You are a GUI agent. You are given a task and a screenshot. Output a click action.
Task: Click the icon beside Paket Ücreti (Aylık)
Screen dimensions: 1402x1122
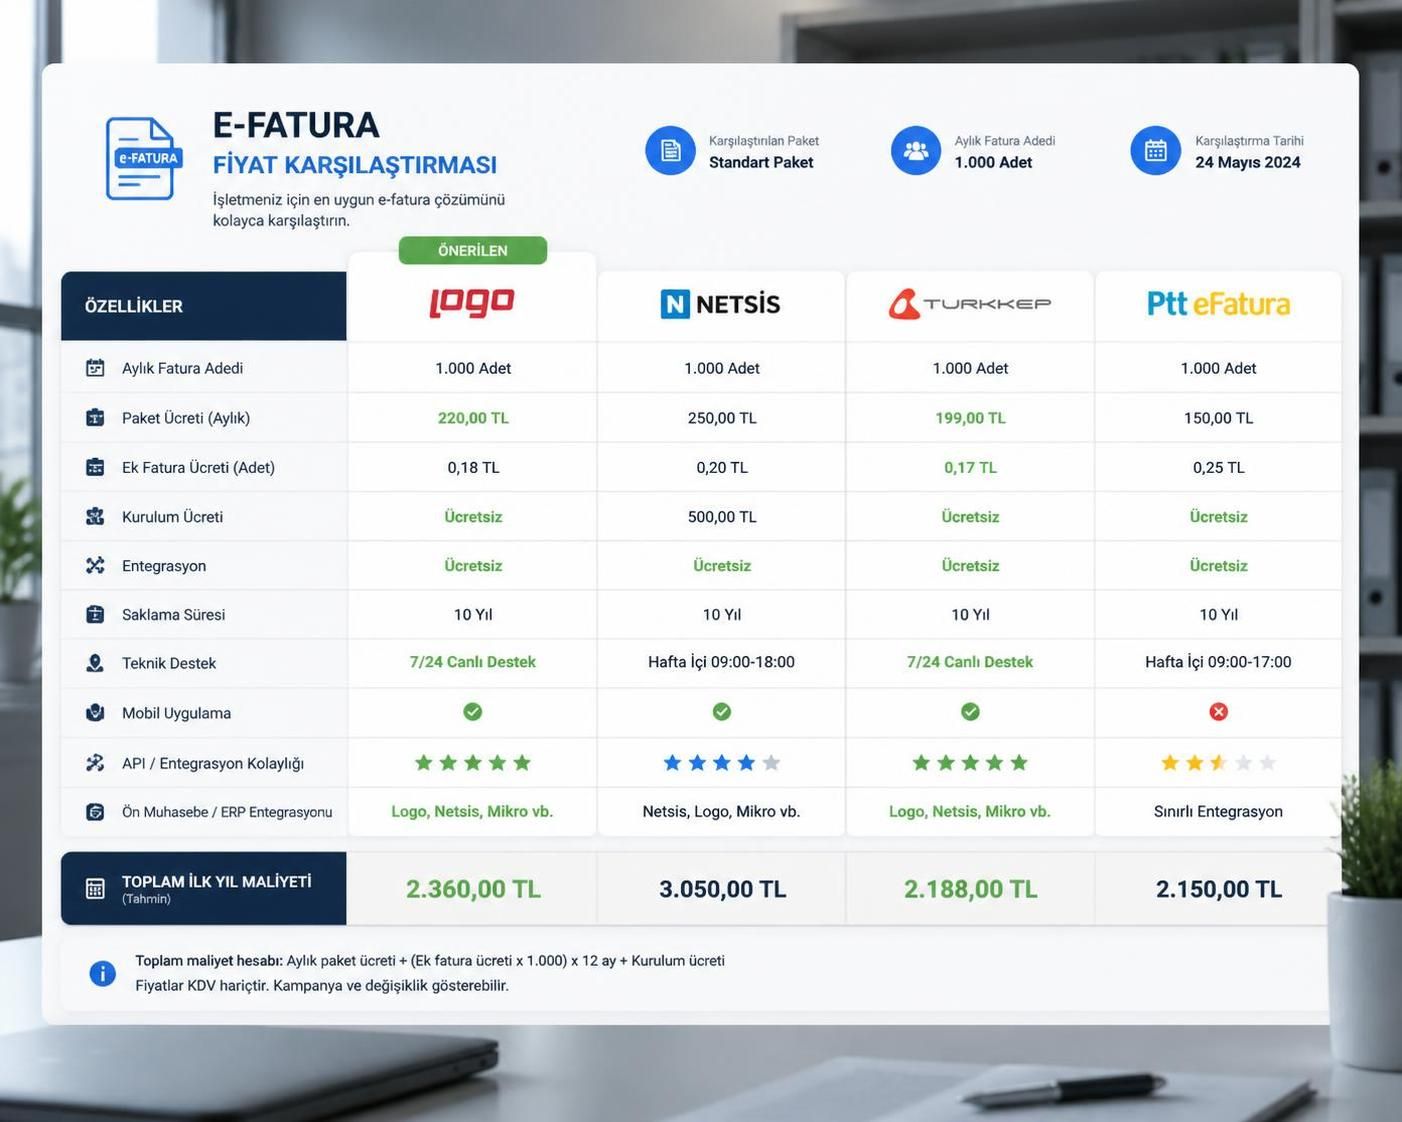pyautogui.click(x=95, y=418)
